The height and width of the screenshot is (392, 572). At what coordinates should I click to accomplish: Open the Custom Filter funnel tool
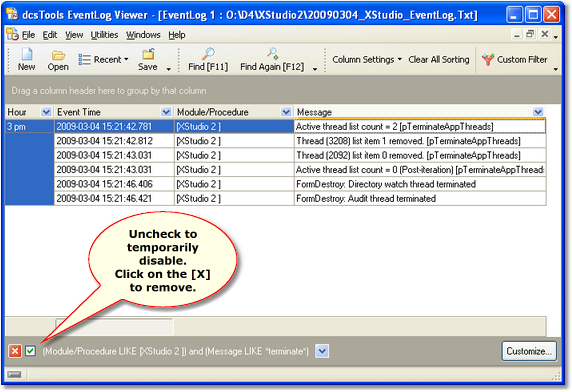coord(515,59)
